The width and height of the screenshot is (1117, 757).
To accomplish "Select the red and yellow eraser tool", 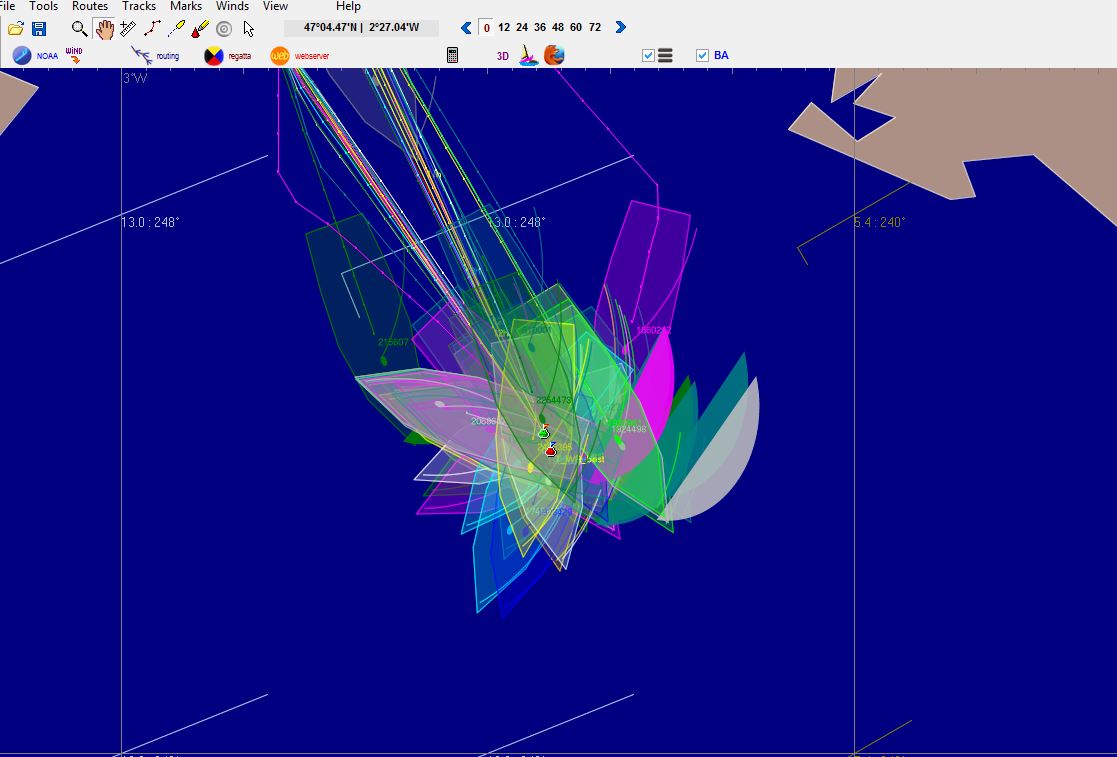I will [200, 28].
